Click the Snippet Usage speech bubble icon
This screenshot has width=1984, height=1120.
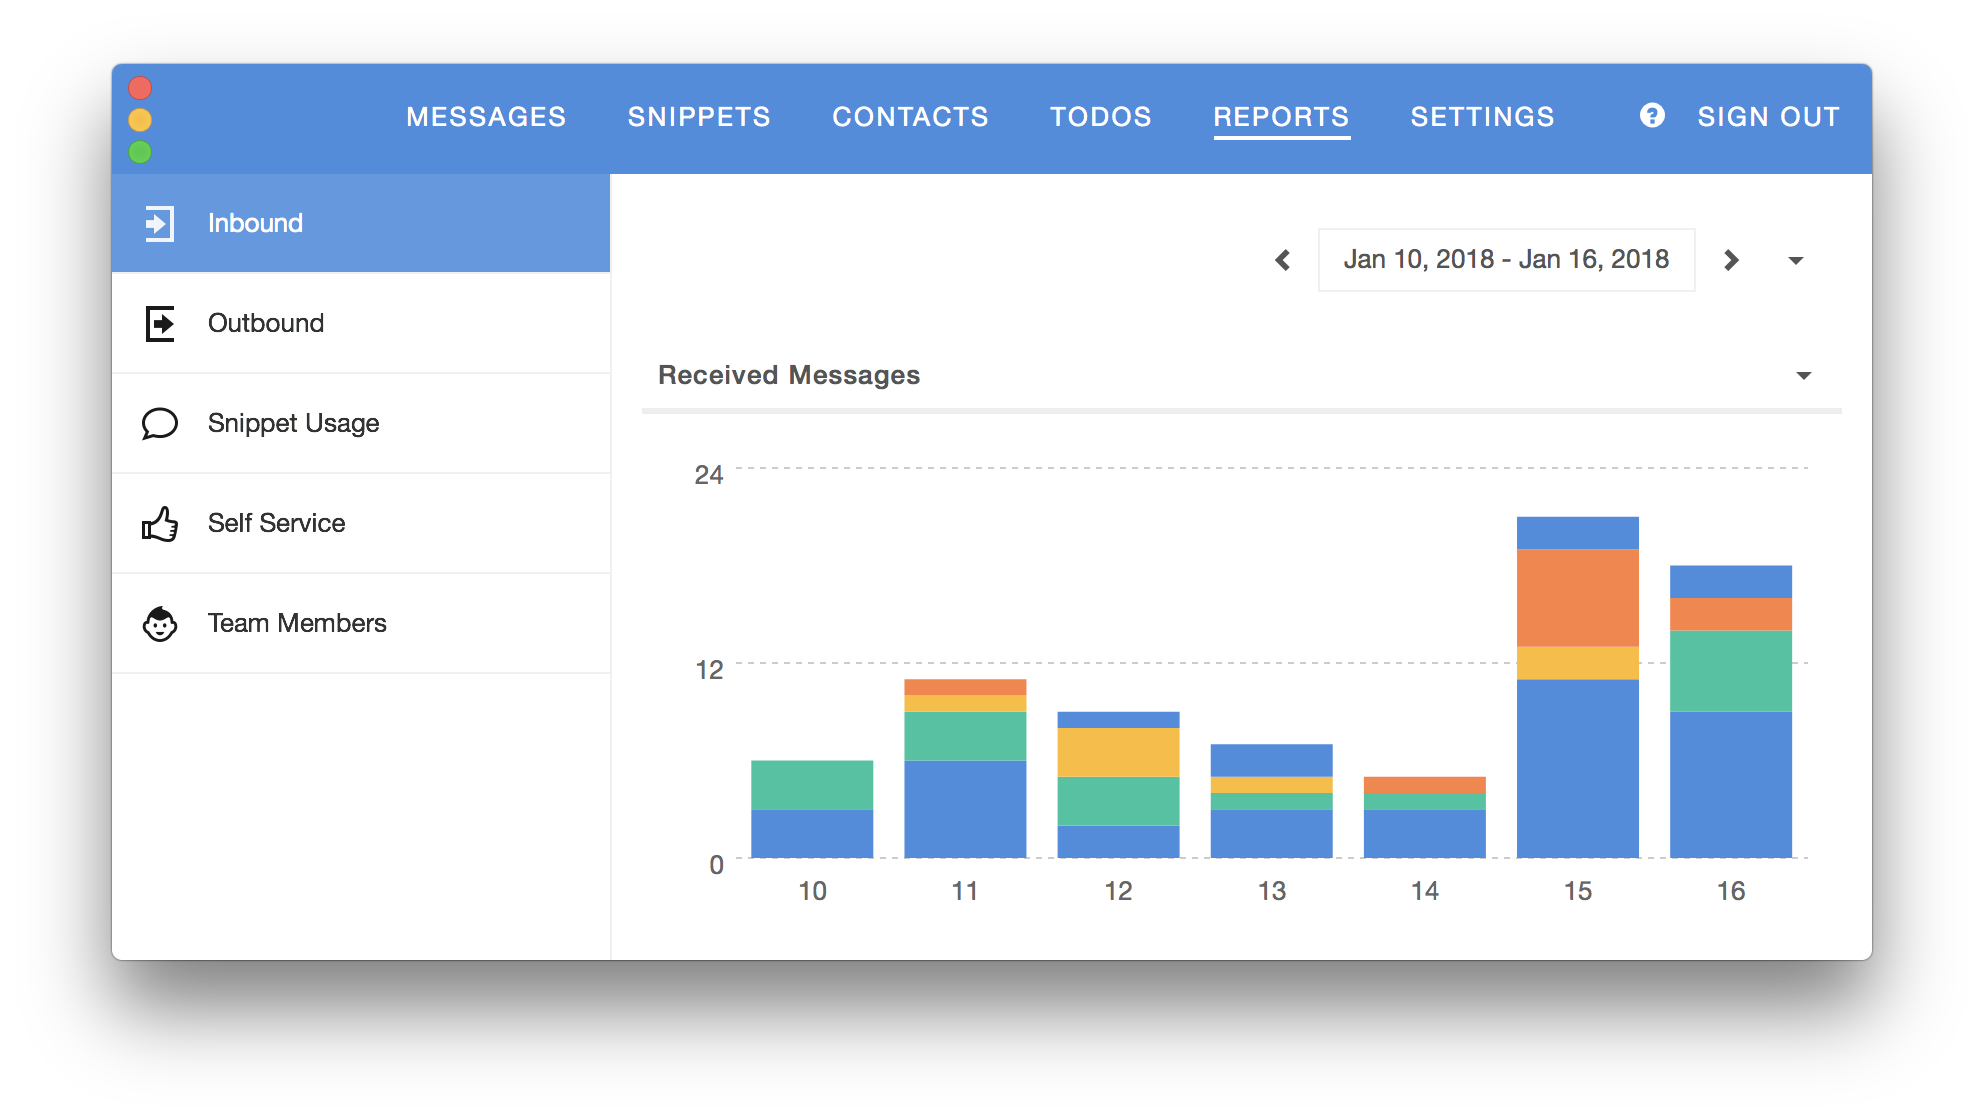160,423
